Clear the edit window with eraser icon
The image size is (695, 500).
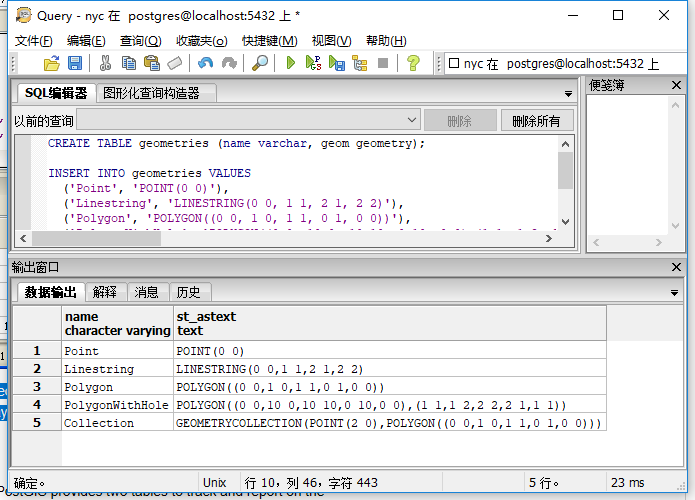[175, 63]
